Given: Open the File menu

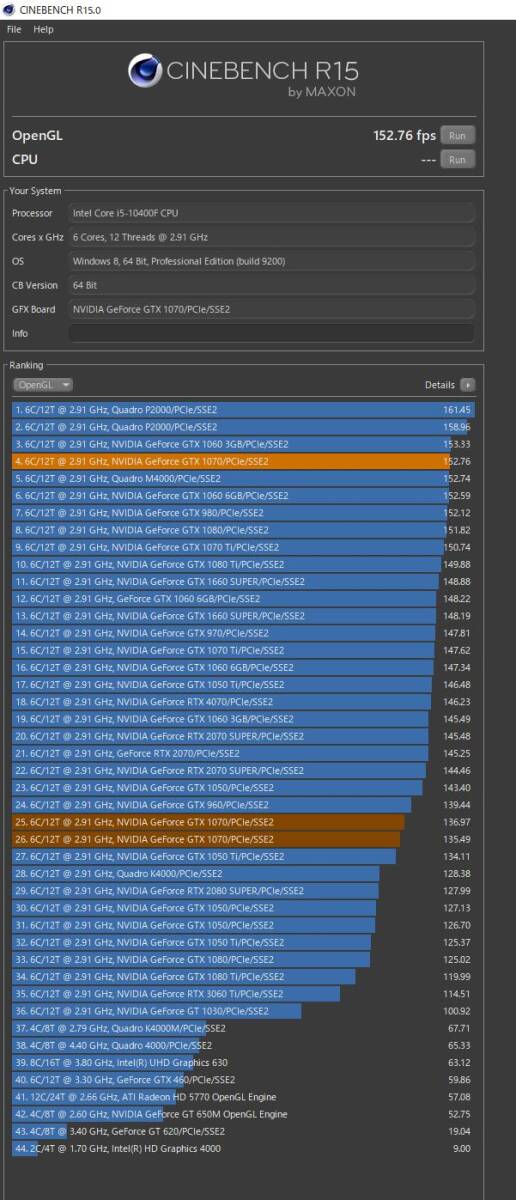Looking at the screenshot, I should pyautogui.click(x=14, y=29).
